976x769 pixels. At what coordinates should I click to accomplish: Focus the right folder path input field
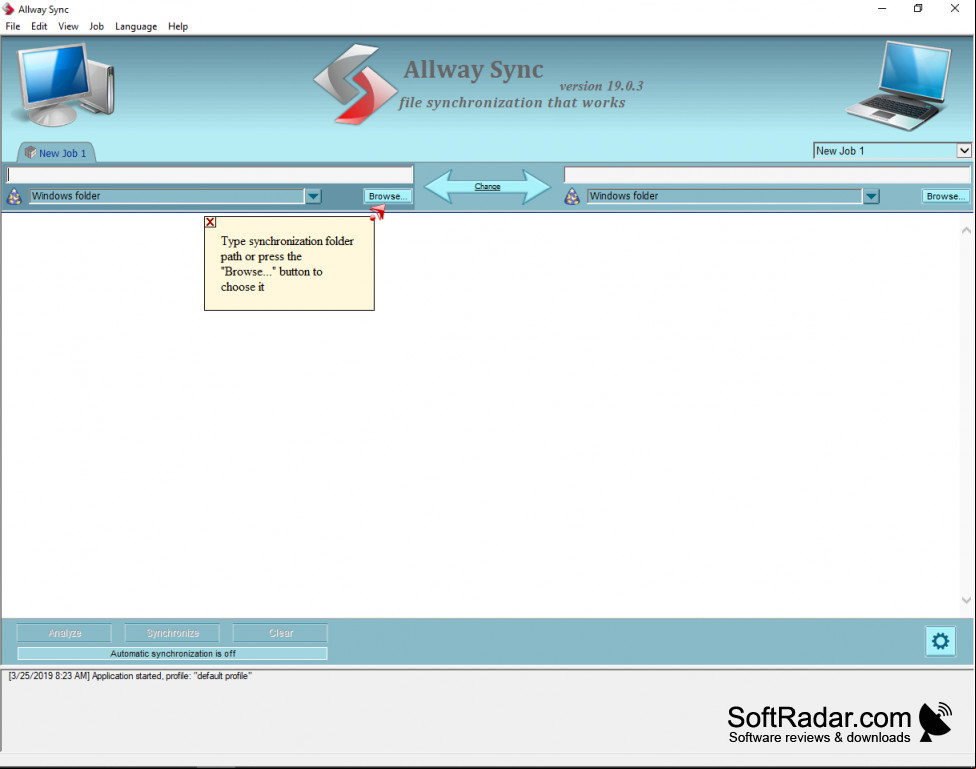pyautogui.click(x=767, y=174)
